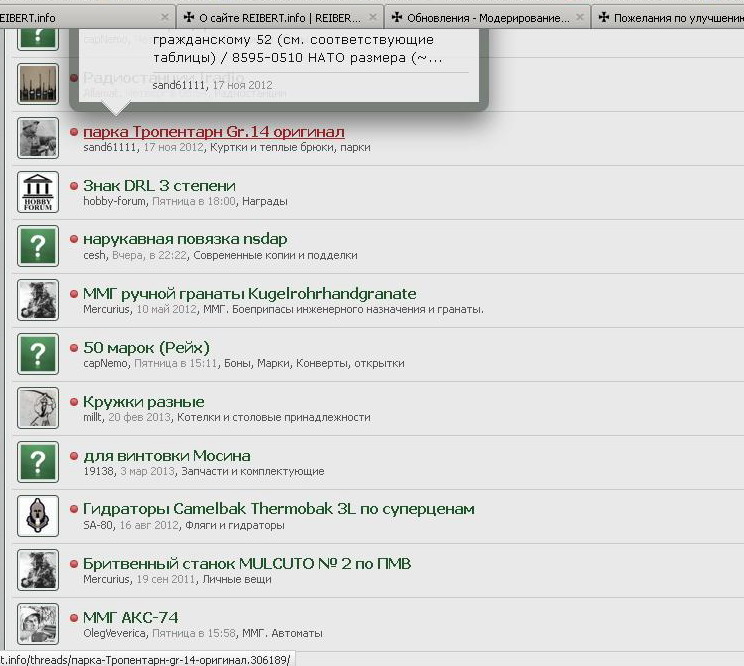Open thread для винтовки Мосина

(167, 456)
